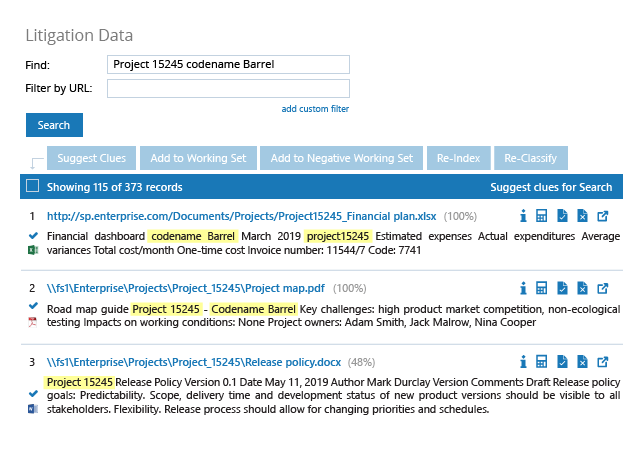Click document-X icon for Release policy.docx
Screen dimensions: 640x450
click(582, 362)
